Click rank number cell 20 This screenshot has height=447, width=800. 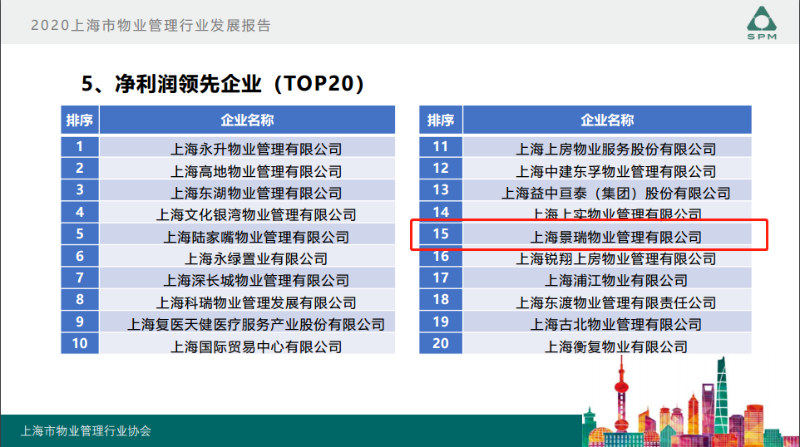click(441, 344)
